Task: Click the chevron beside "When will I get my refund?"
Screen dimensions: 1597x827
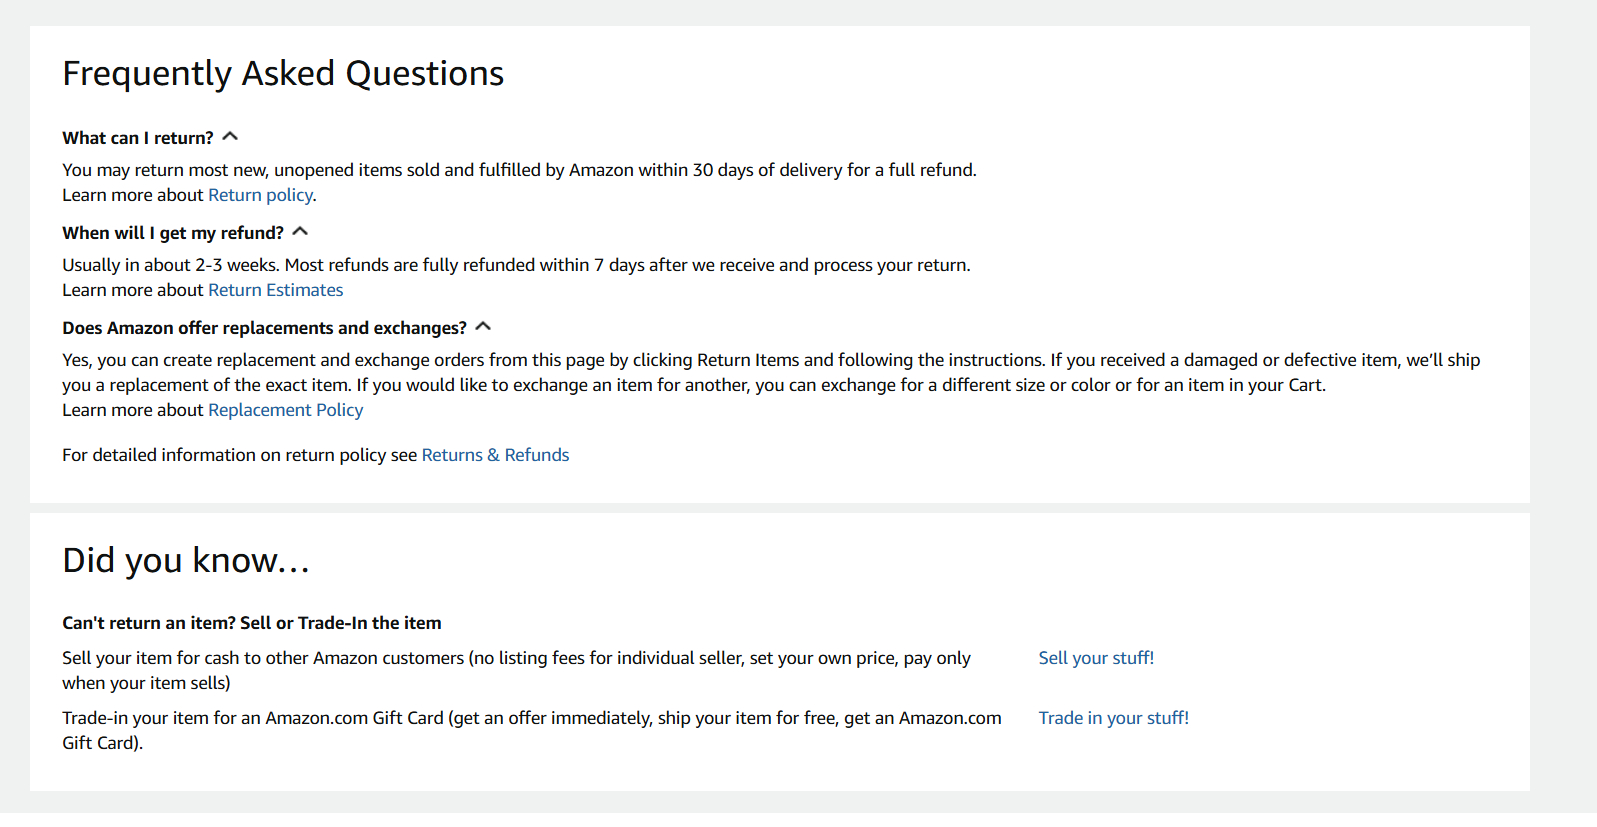Action: coord(300,231)
